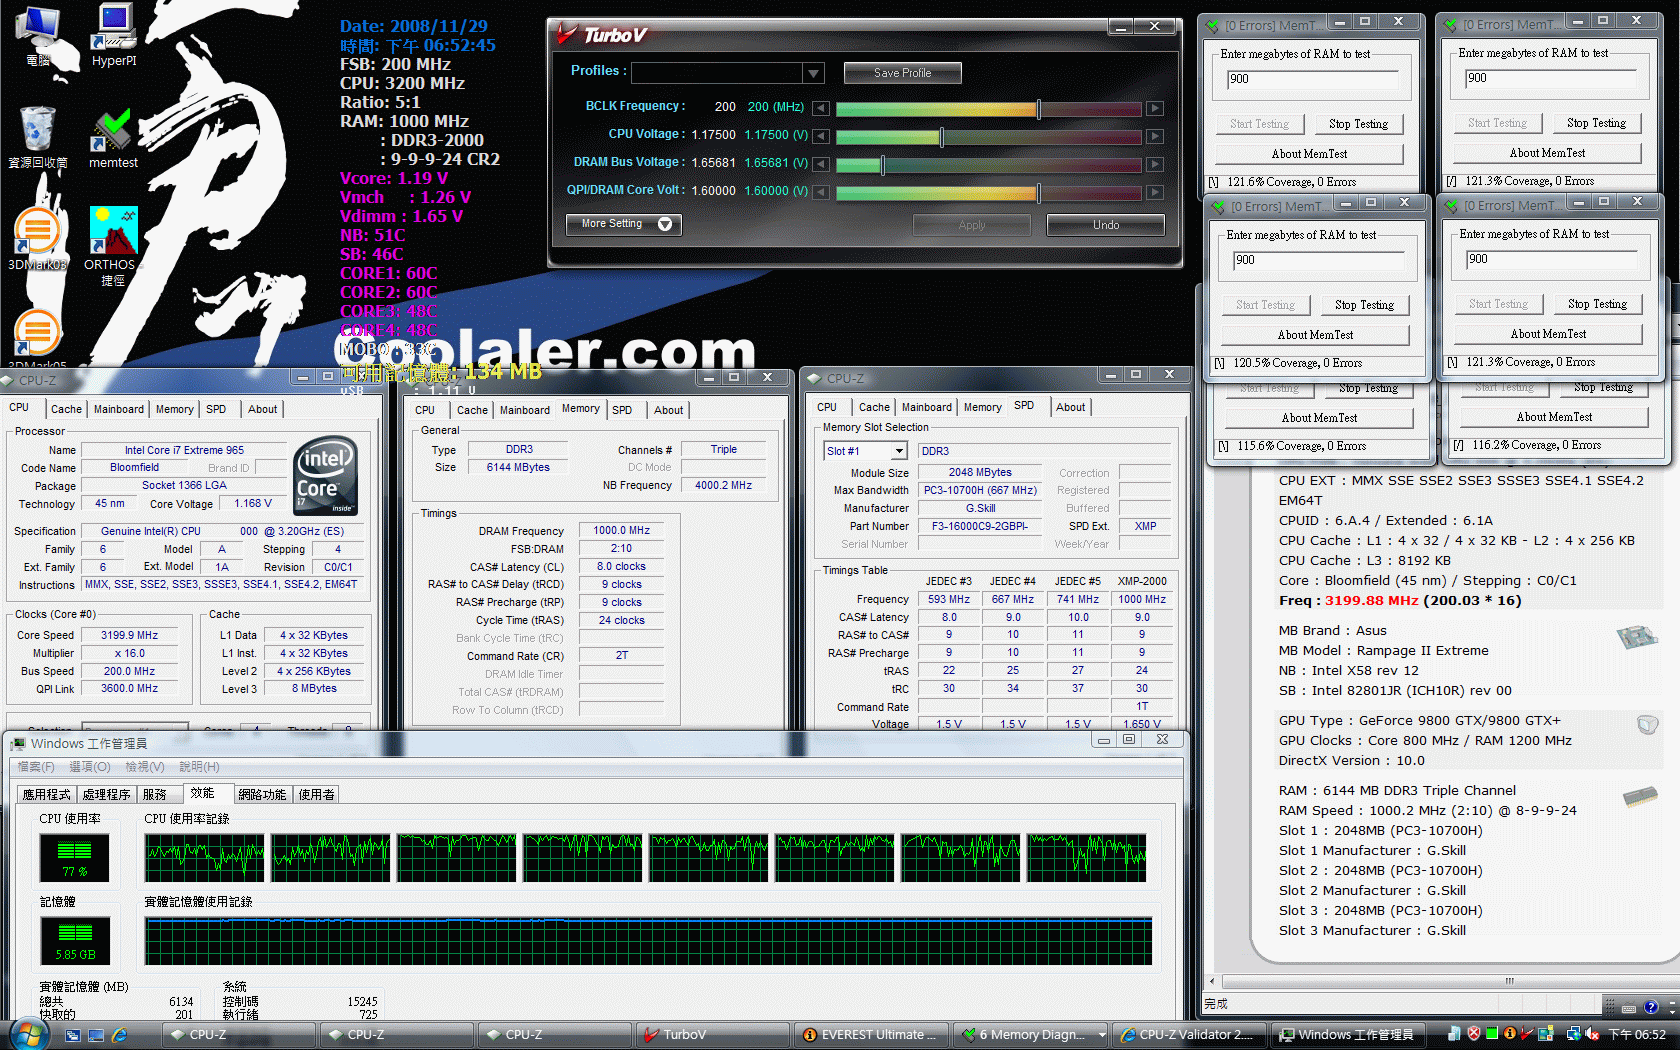Click the RAM megabytes field in the 120.5% MemTest window
The height and width of the screenshot is (1050, 1680).
[x=1319, y=260]
